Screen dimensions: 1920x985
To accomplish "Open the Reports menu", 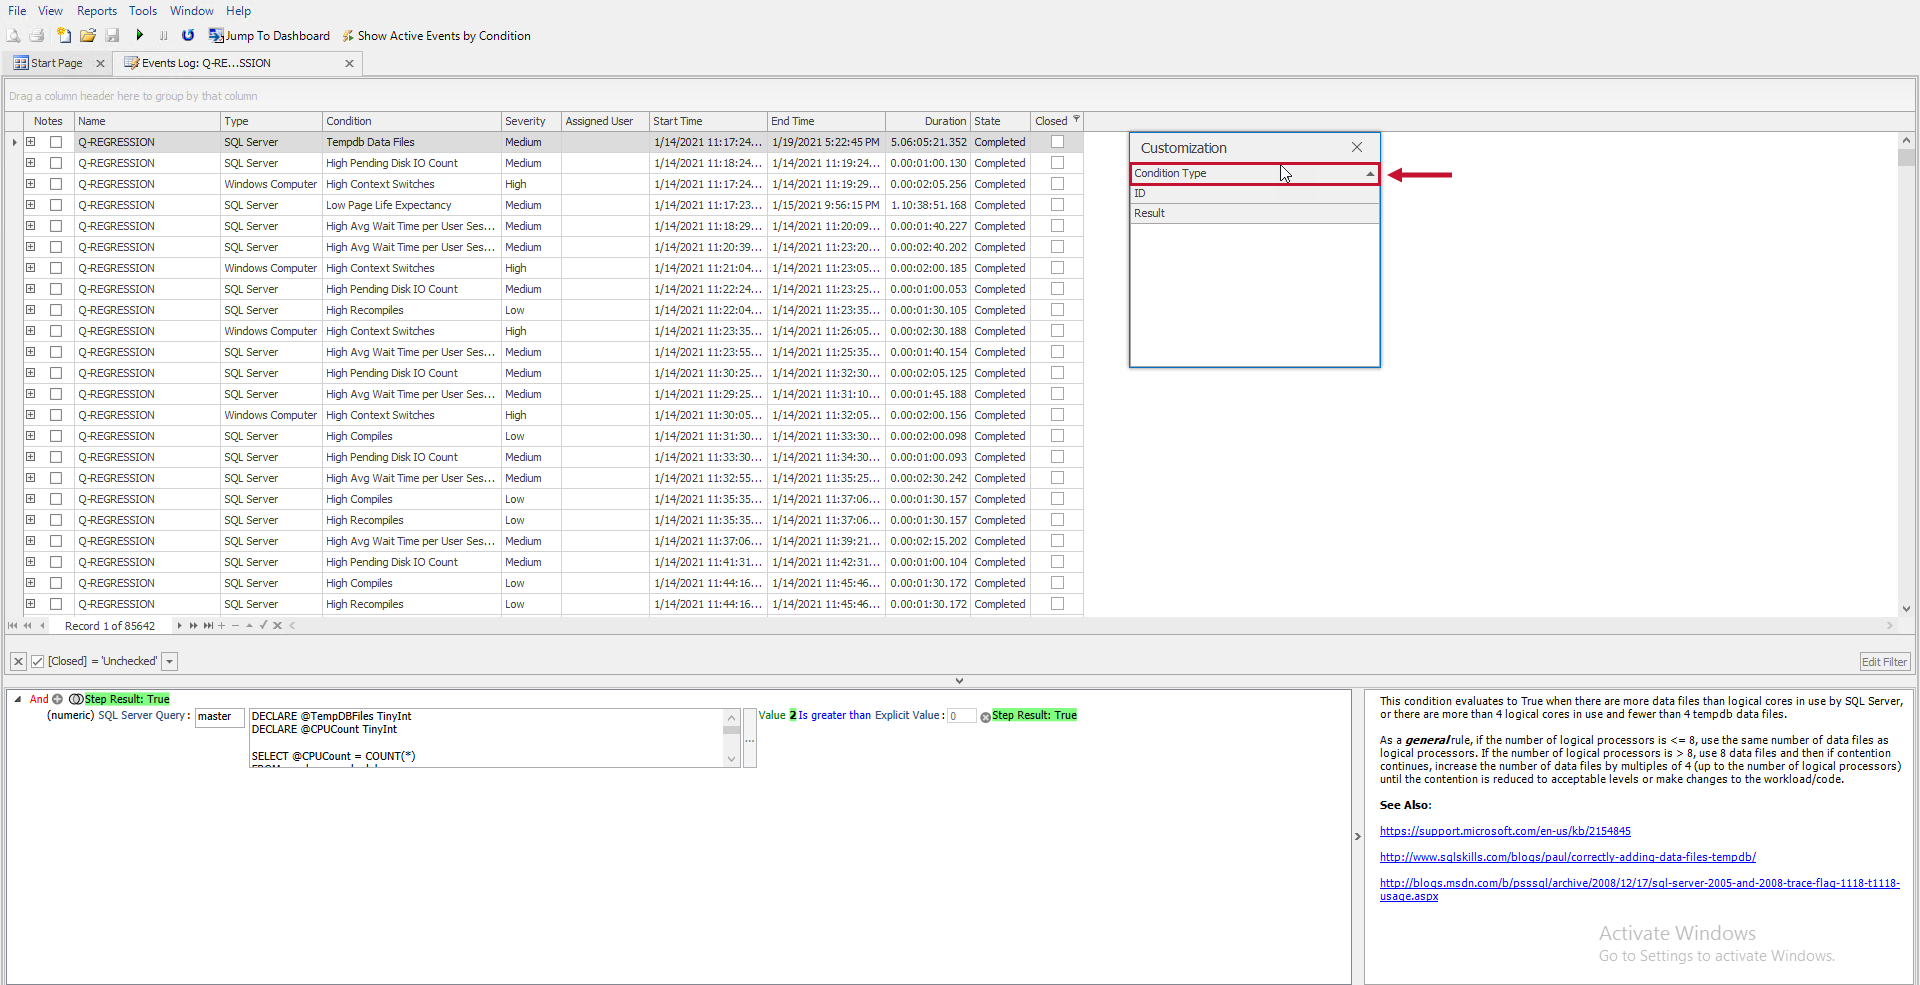I will pyautogui.click(x=96, y=11).
